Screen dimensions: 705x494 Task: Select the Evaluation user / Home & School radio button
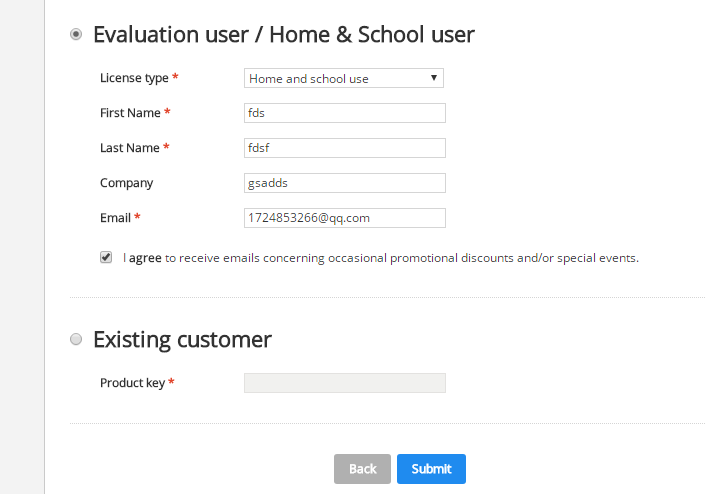click(76, 34)
